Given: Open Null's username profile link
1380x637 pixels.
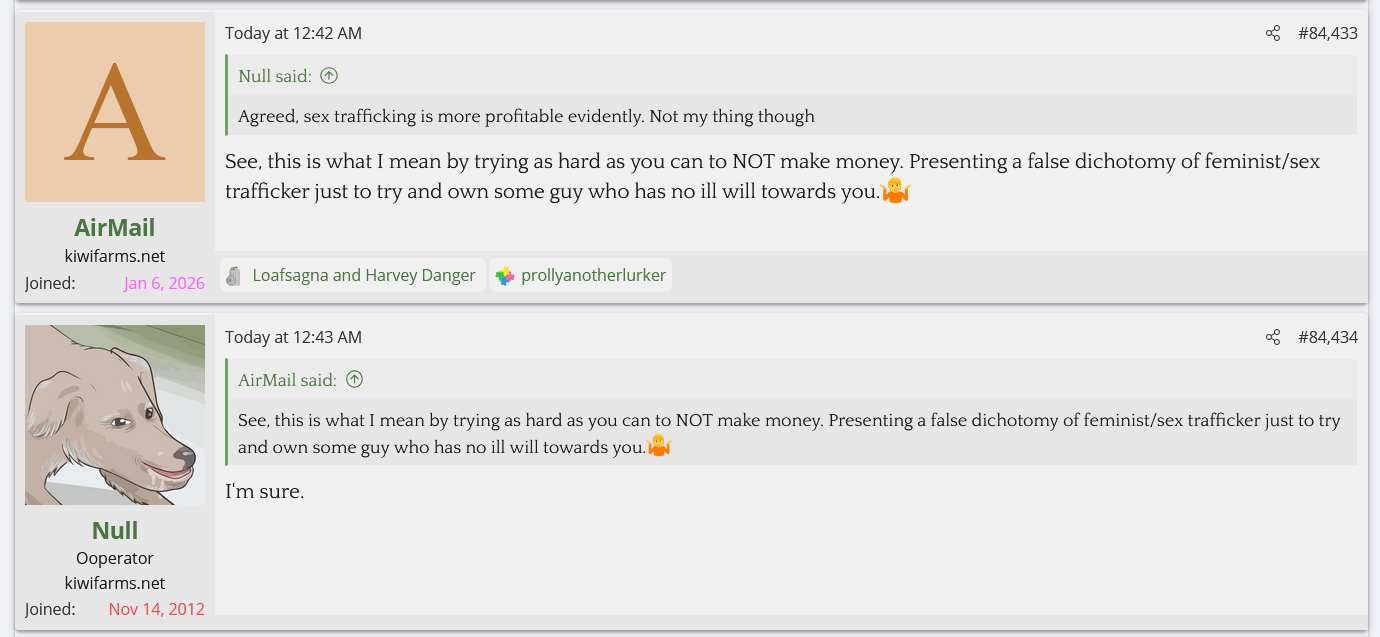Looking at the screenshot, I should click(x=115, y=531).
